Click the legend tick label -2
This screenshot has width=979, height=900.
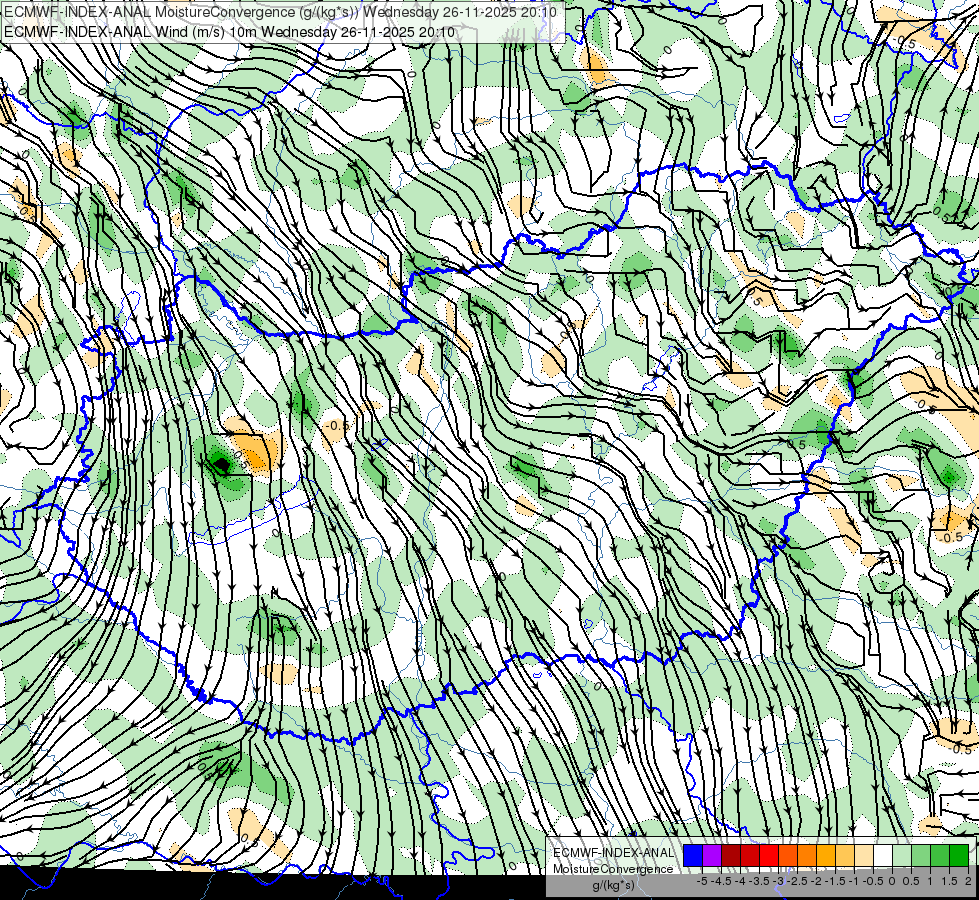coord(816,881)
